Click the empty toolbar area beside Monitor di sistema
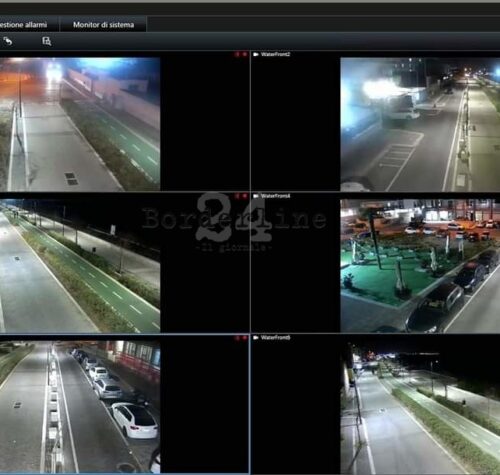The height and width of the screenshot is (475, 500). point(323,25)
